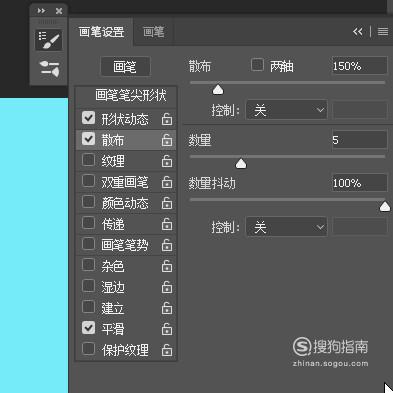Enable the 湿边 checkbox

coord(88,286)
